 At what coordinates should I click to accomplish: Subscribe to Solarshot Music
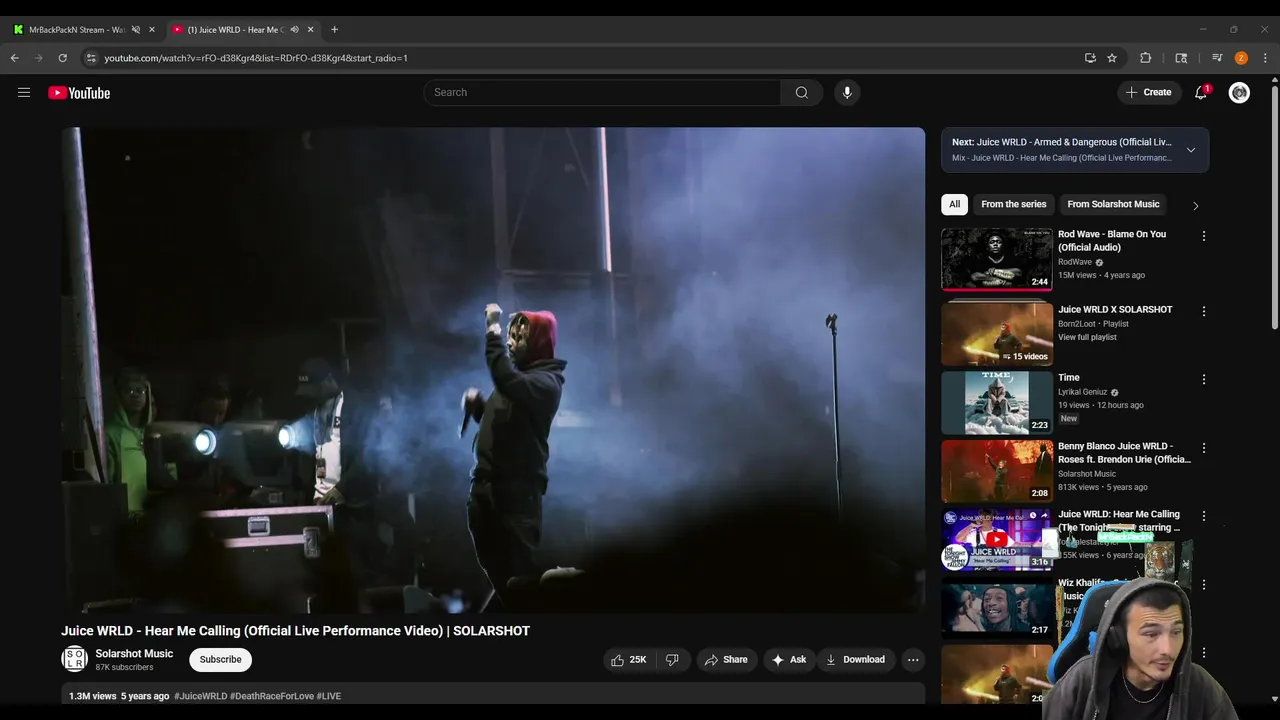pyautogui.click(x=220, y=660)
